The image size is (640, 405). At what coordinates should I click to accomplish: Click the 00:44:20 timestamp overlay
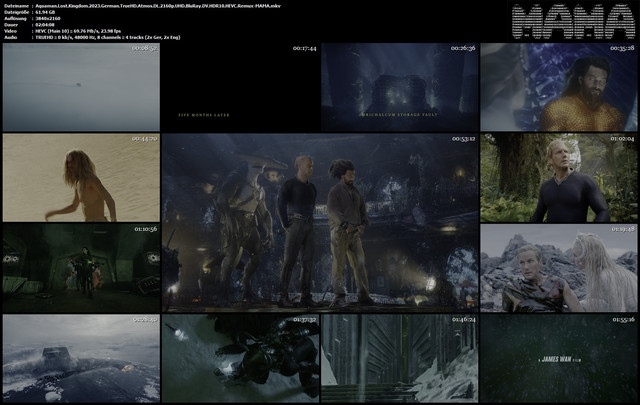[144, 139]
